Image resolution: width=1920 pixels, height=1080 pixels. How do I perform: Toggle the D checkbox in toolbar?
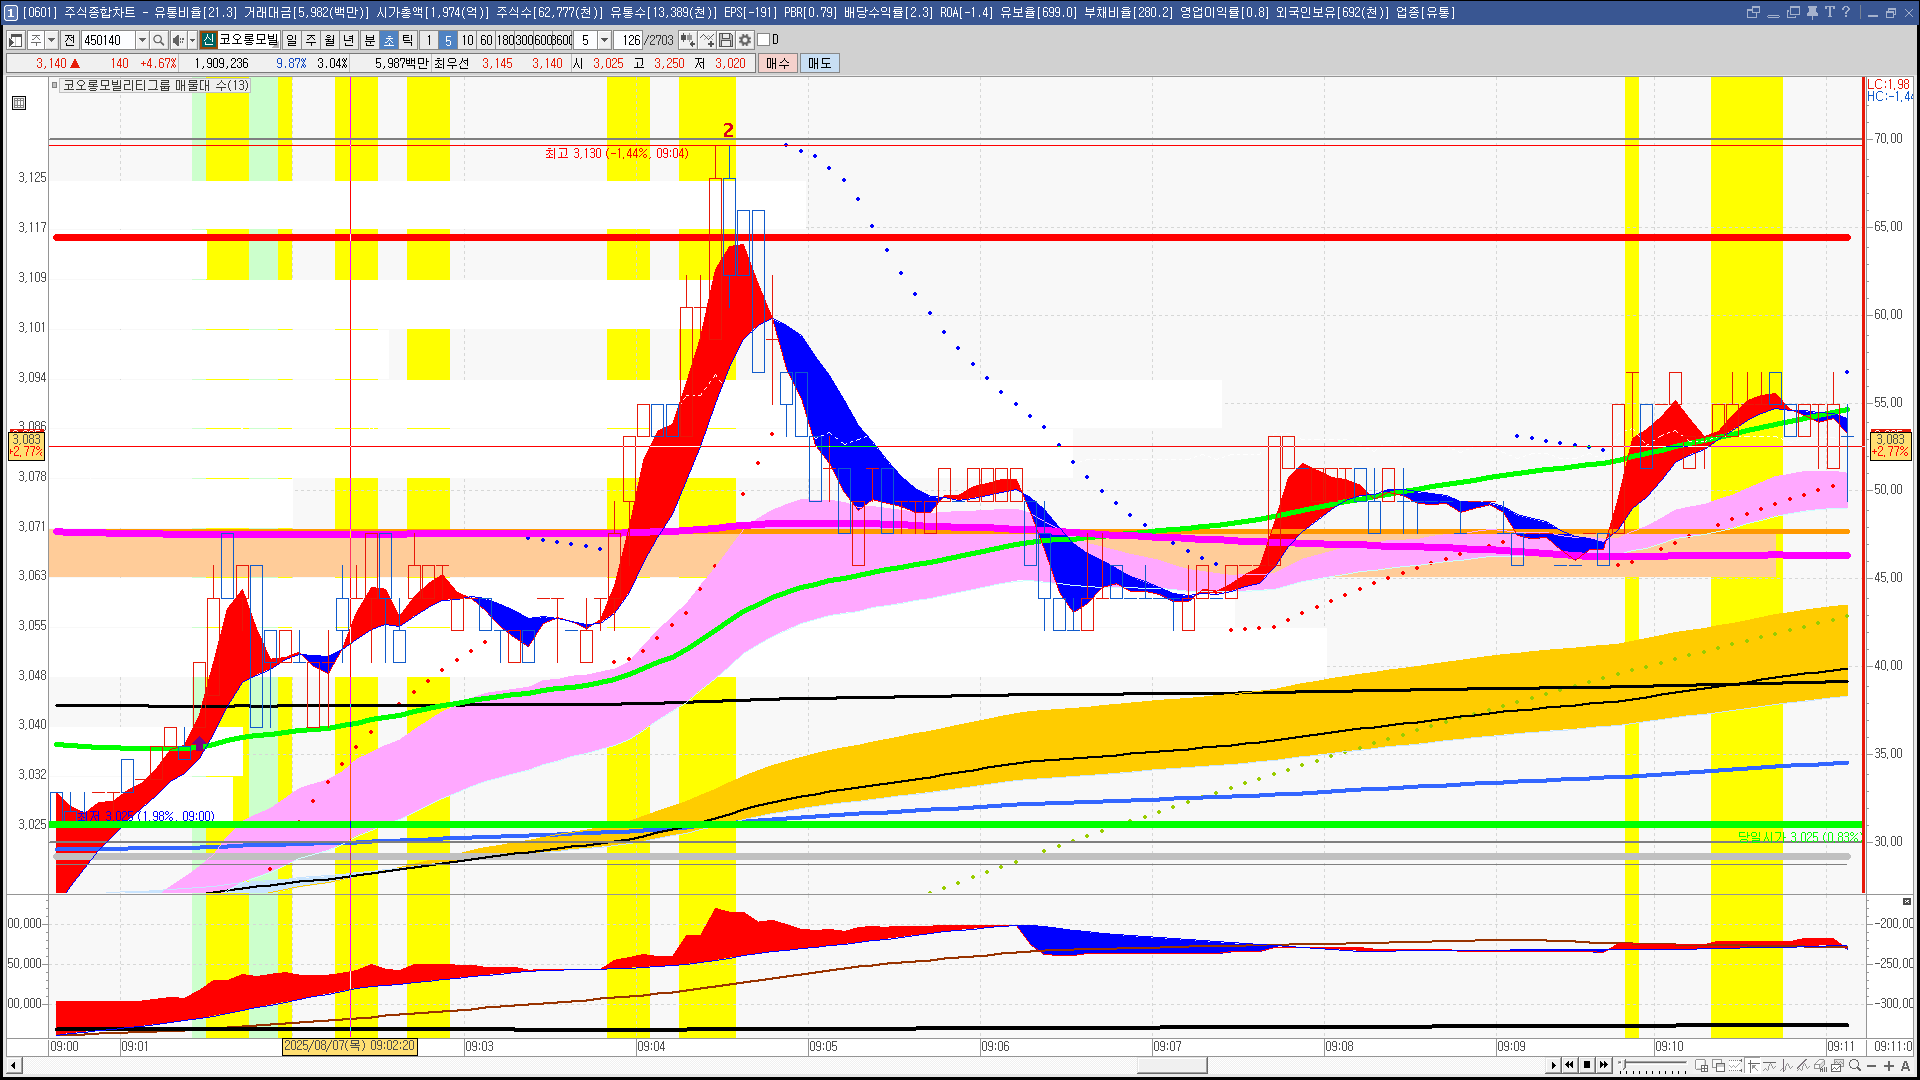pos(764,40)
